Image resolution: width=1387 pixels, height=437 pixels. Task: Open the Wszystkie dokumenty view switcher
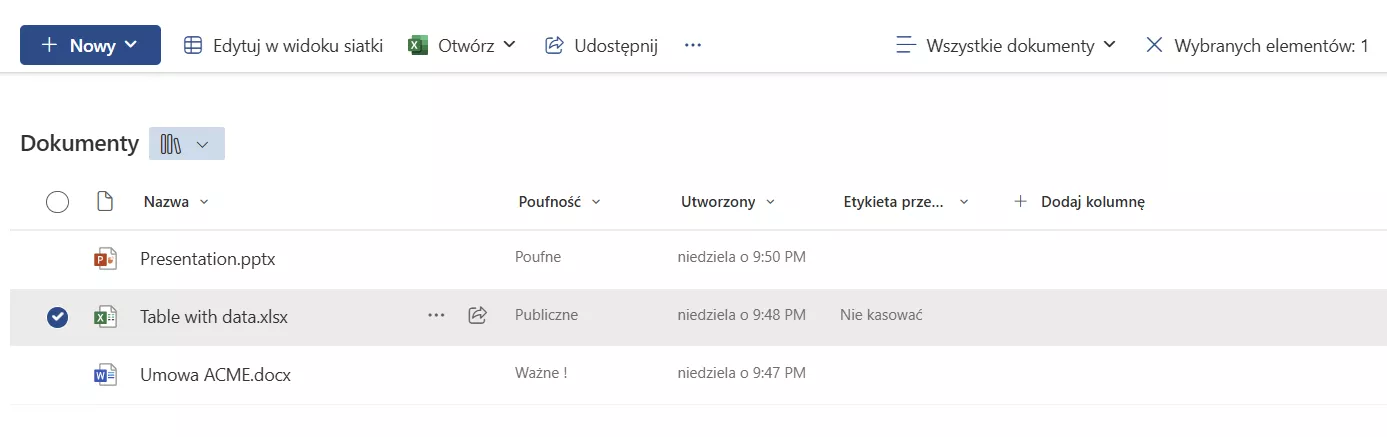click(1007, 46)
